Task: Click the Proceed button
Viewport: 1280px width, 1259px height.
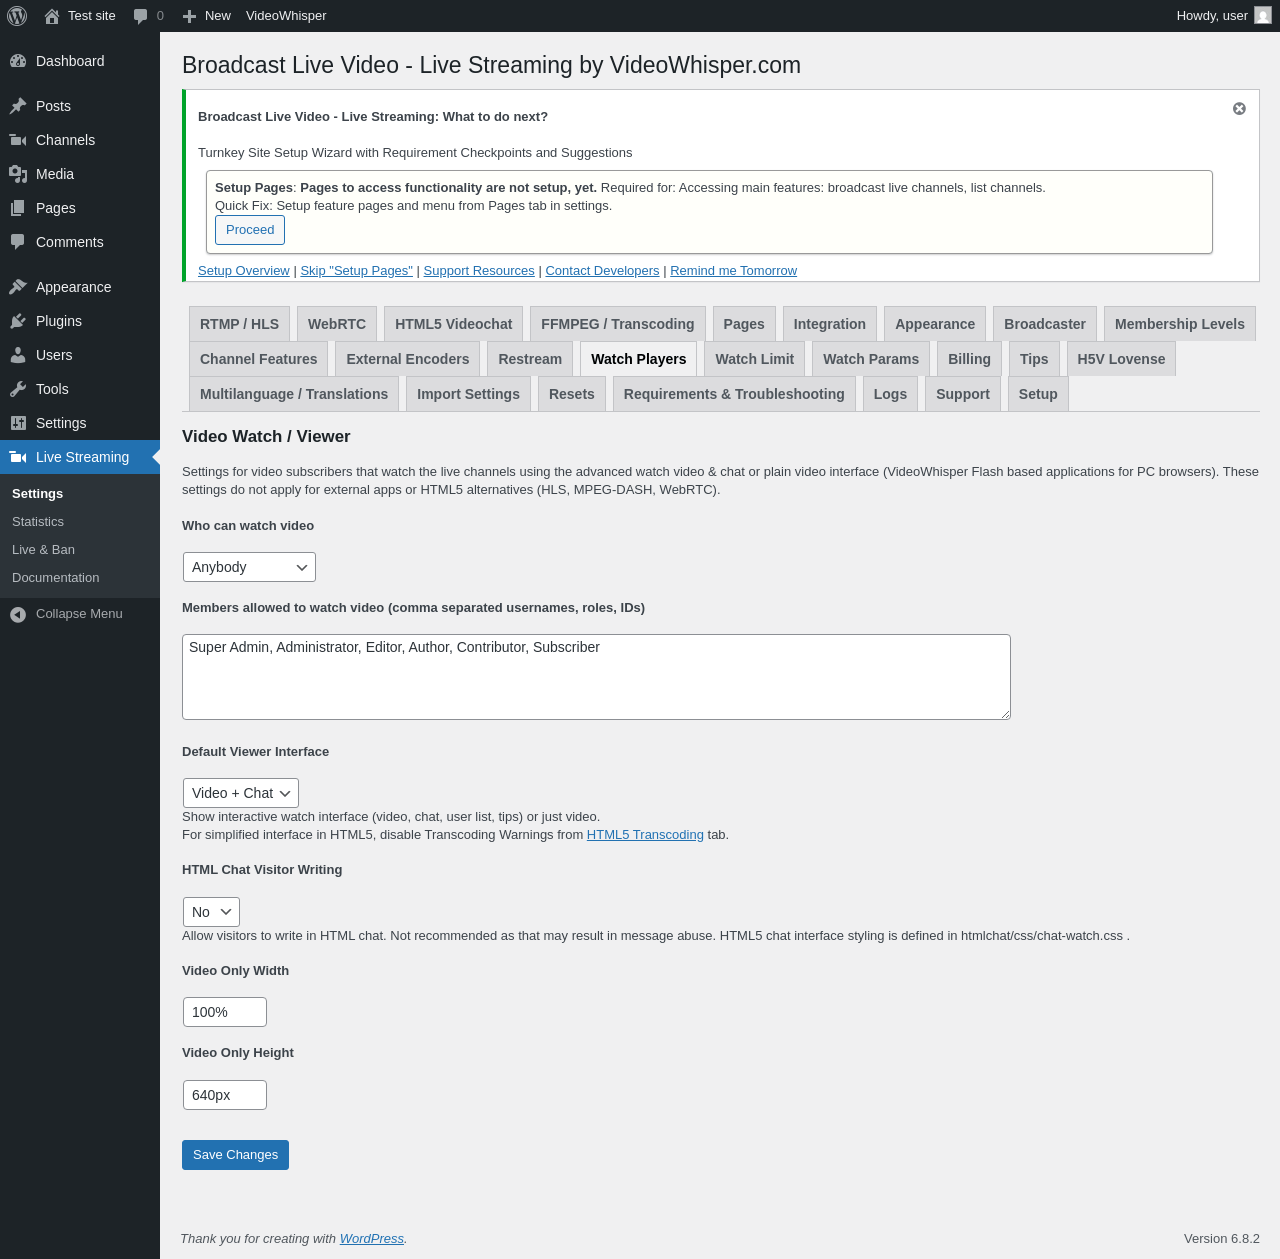Action: point(250,230)
